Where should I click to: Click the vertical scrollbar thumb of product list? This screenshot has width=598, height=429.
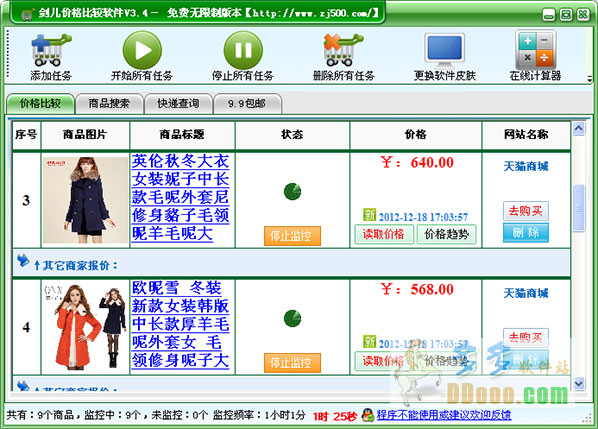point(579,208)
